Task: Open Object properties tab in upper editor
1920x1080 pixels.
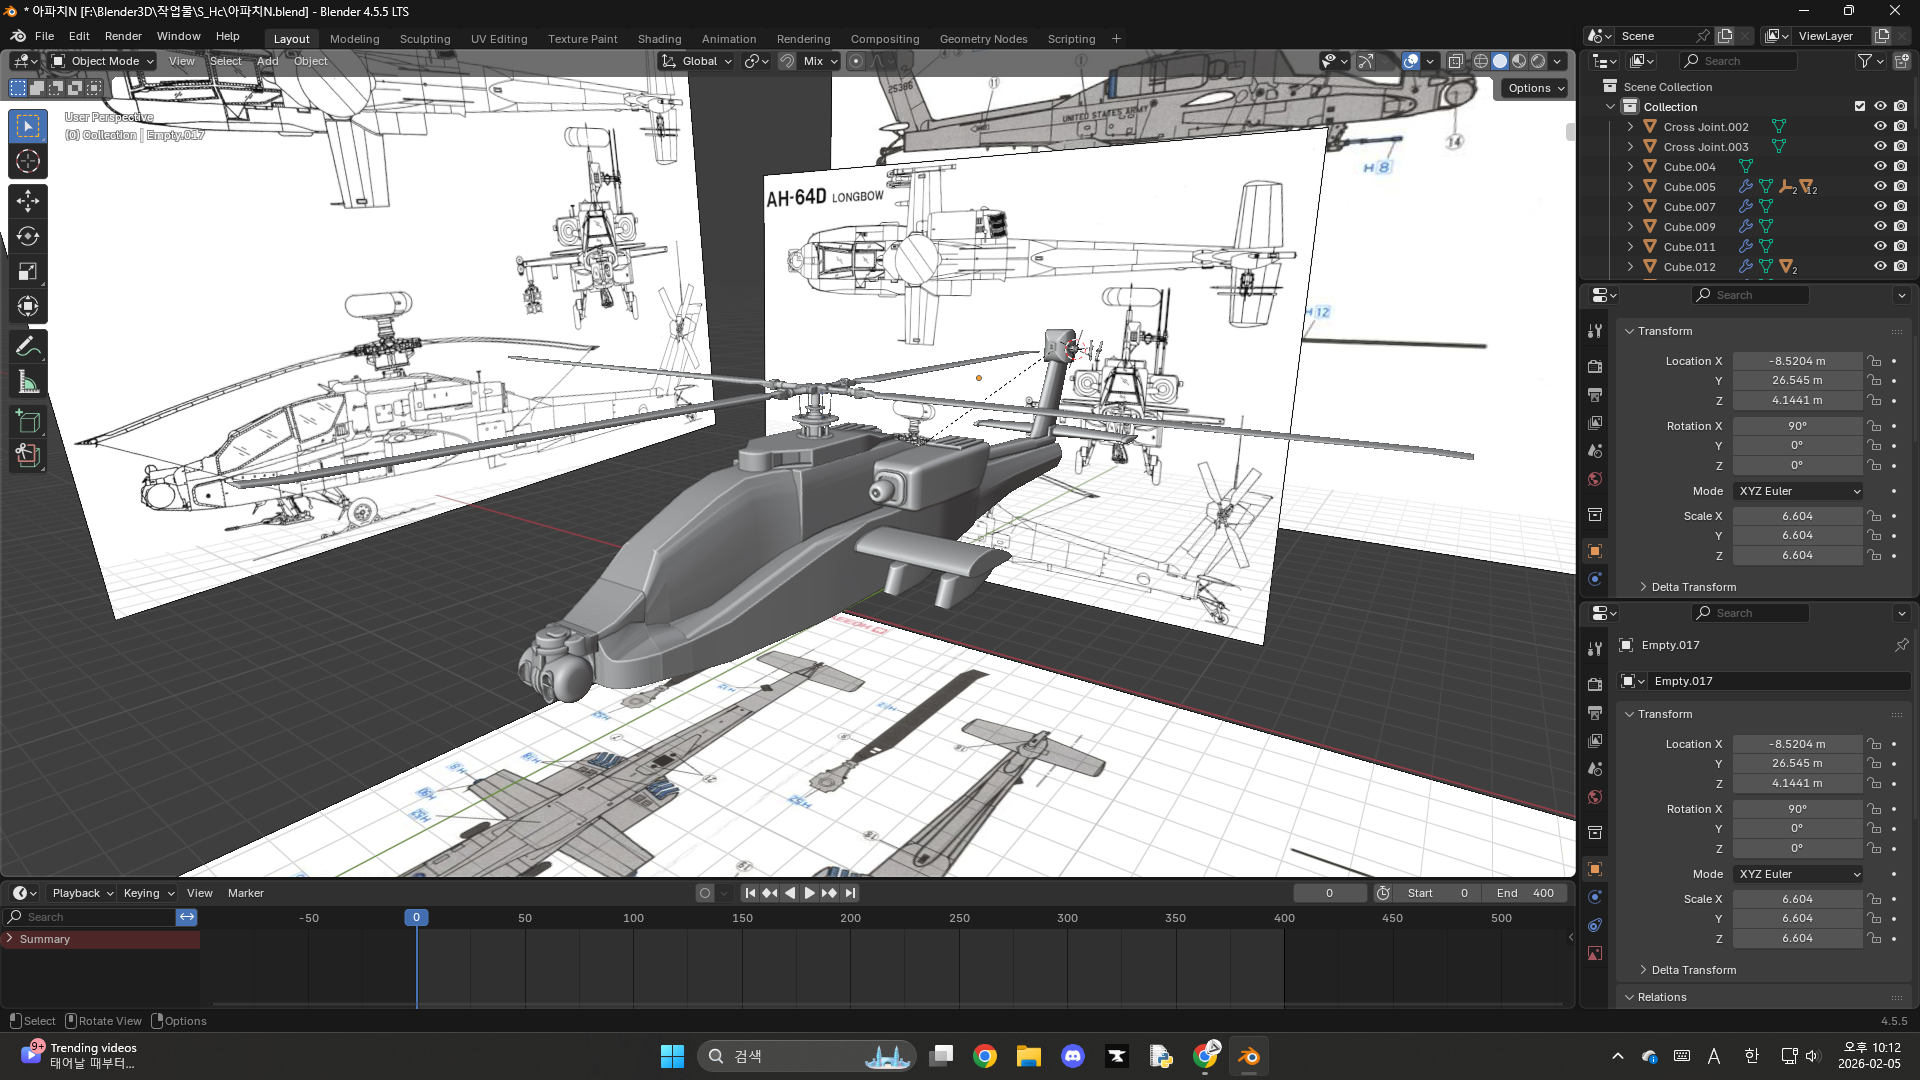Action: tap(1595, 551)
